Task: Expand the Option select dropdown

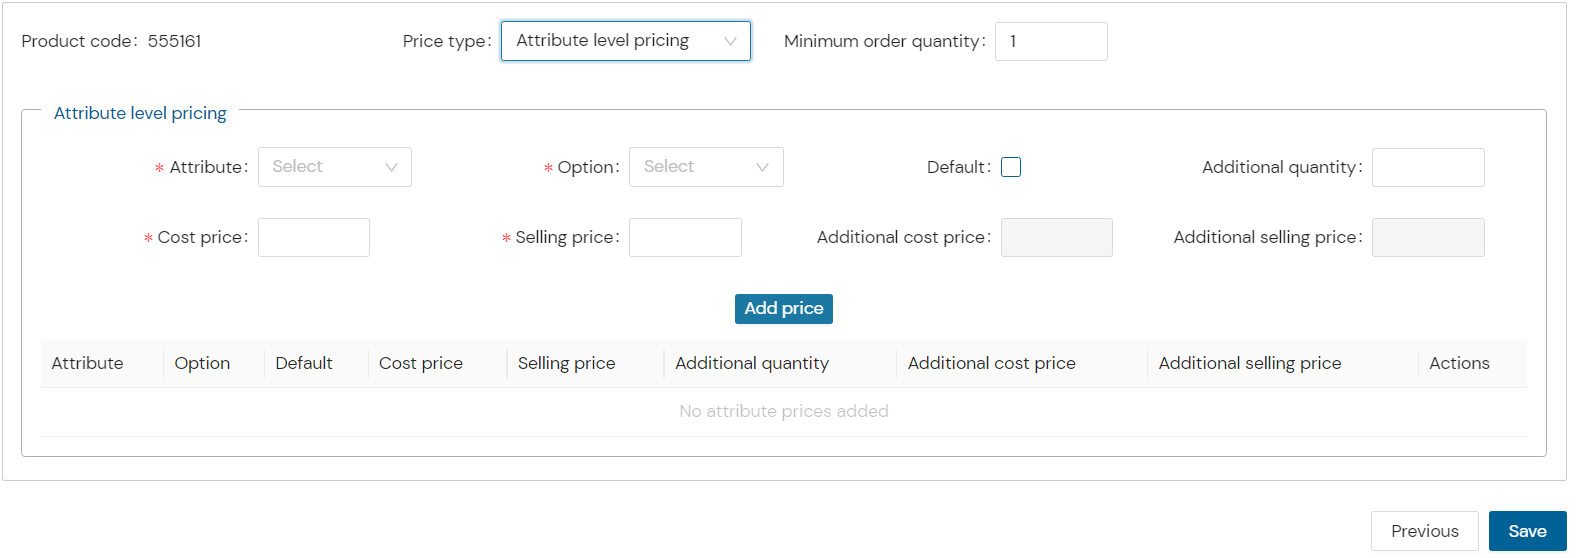Action: 706,167
